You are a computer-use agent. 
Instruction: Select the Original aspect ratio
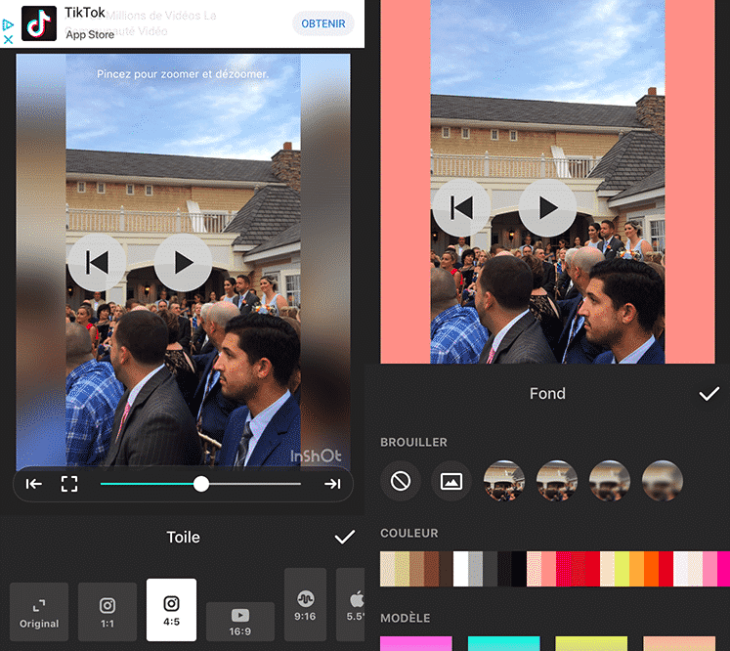[x=39, y=612]
